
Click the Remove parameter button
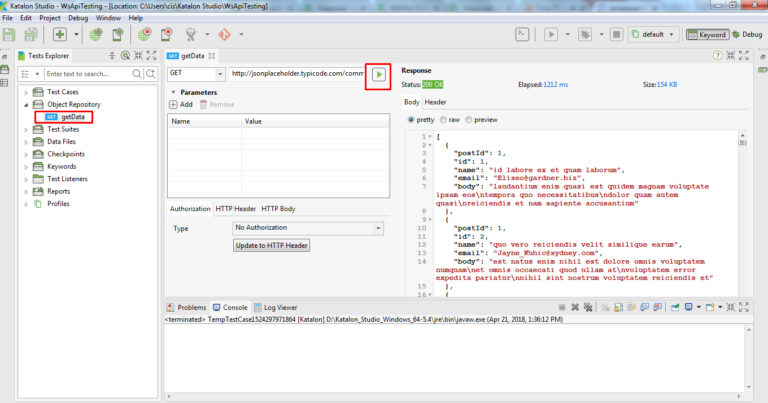click(217, 104)
